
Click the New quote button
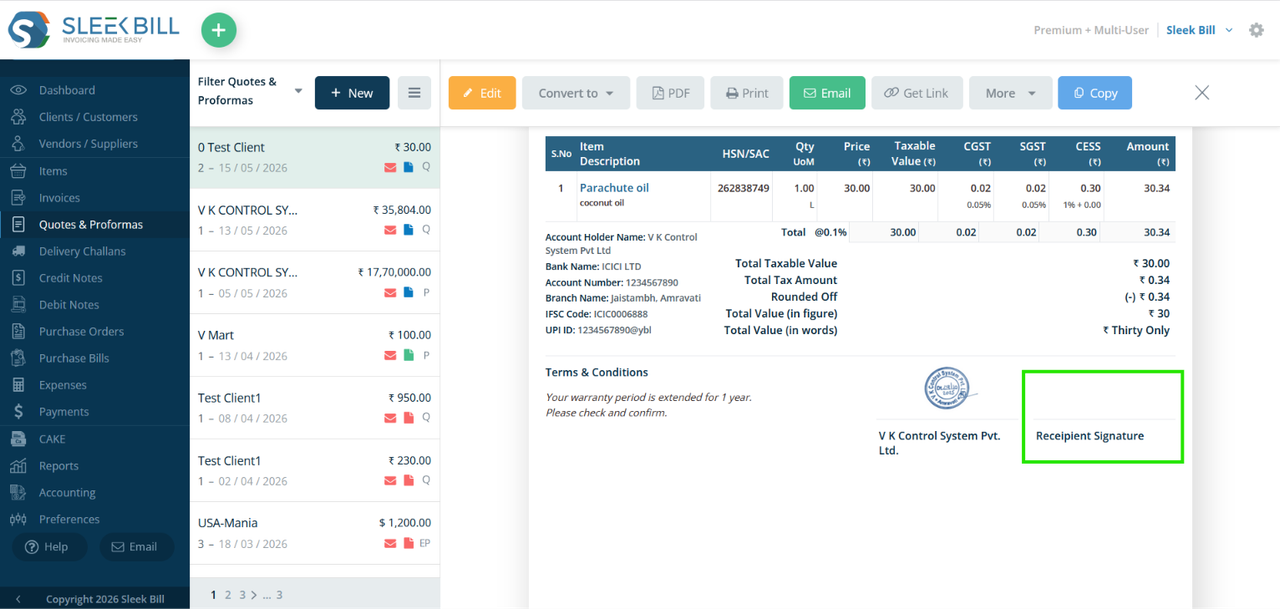[x=352, y=93]
